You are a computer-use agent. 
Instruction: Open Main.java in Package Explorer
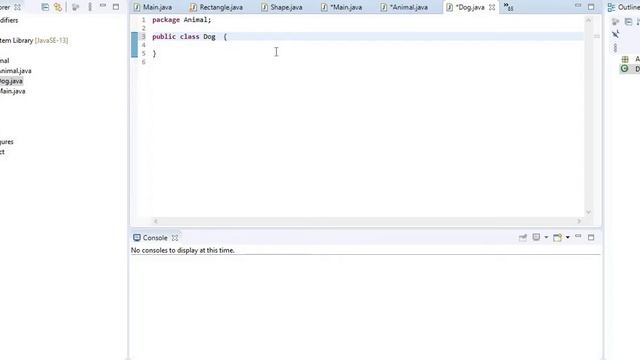pyautogui.click(x=12, y=91)
